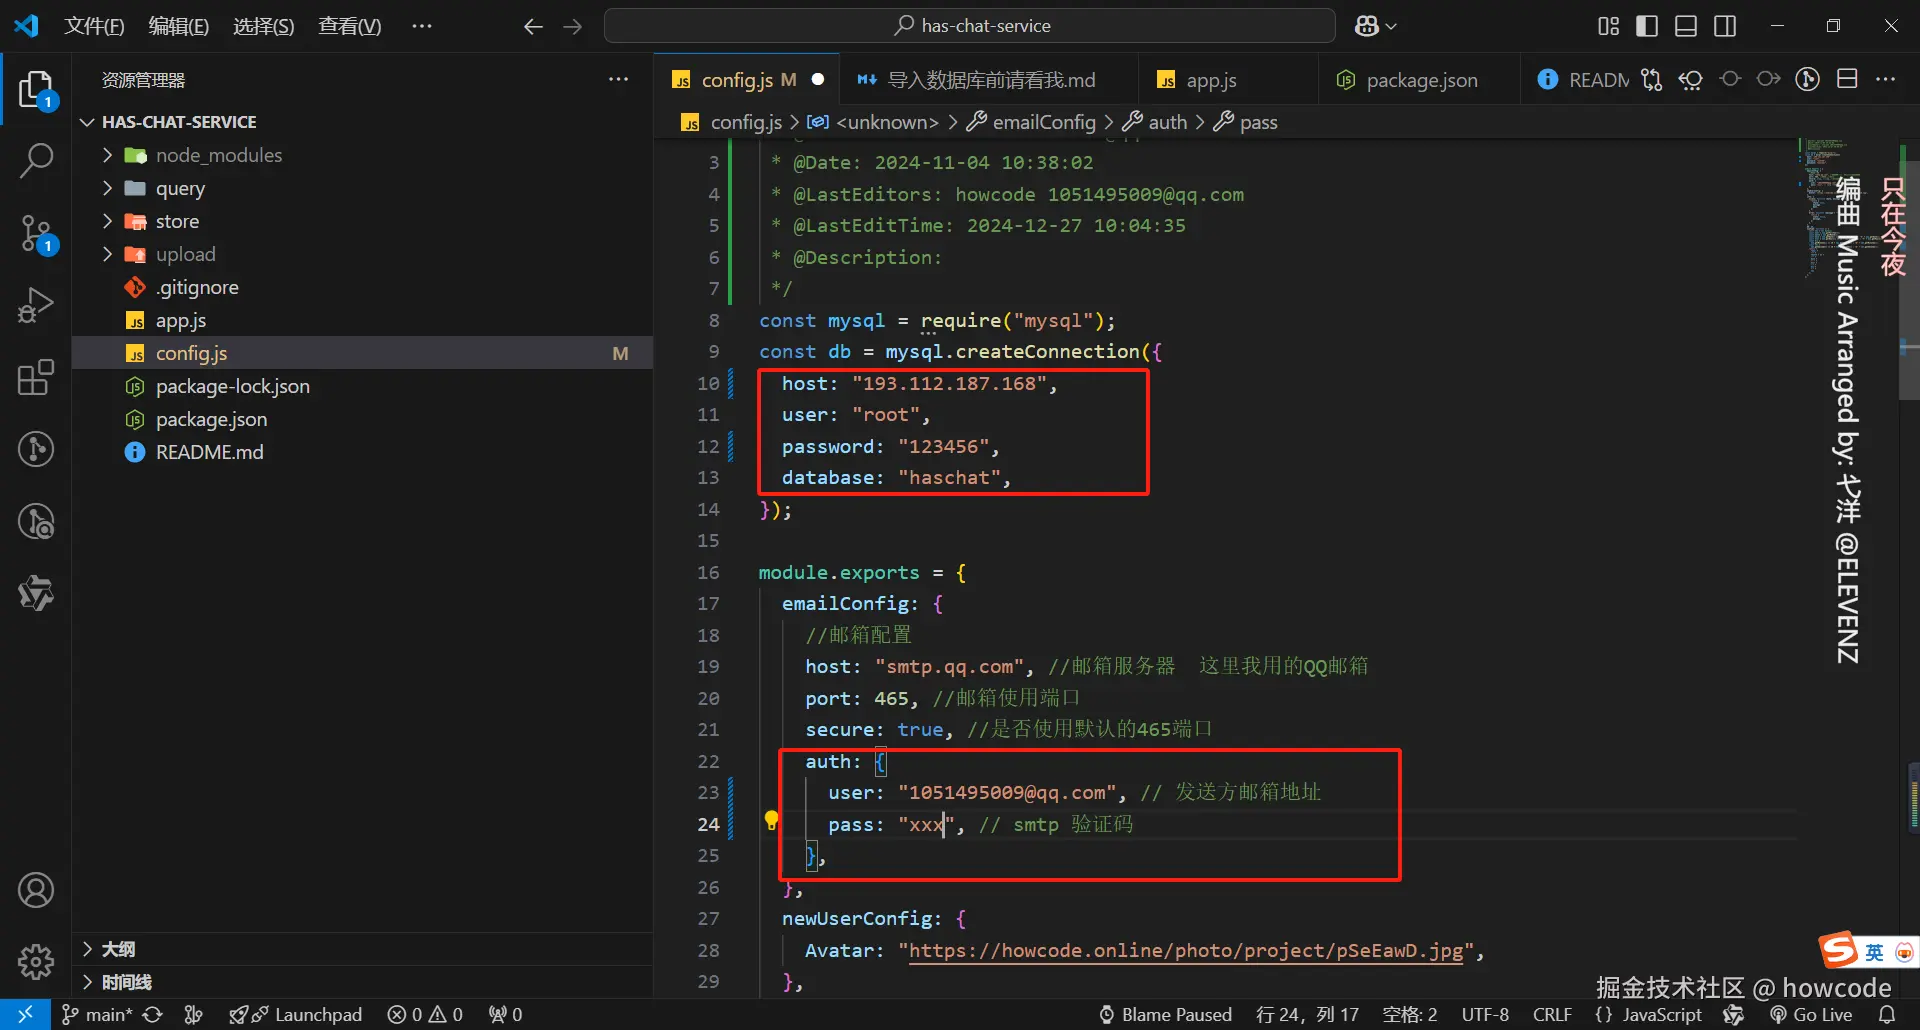Expand the query folder
This screenshot has height=1030, width=1920.
[362, 188]
